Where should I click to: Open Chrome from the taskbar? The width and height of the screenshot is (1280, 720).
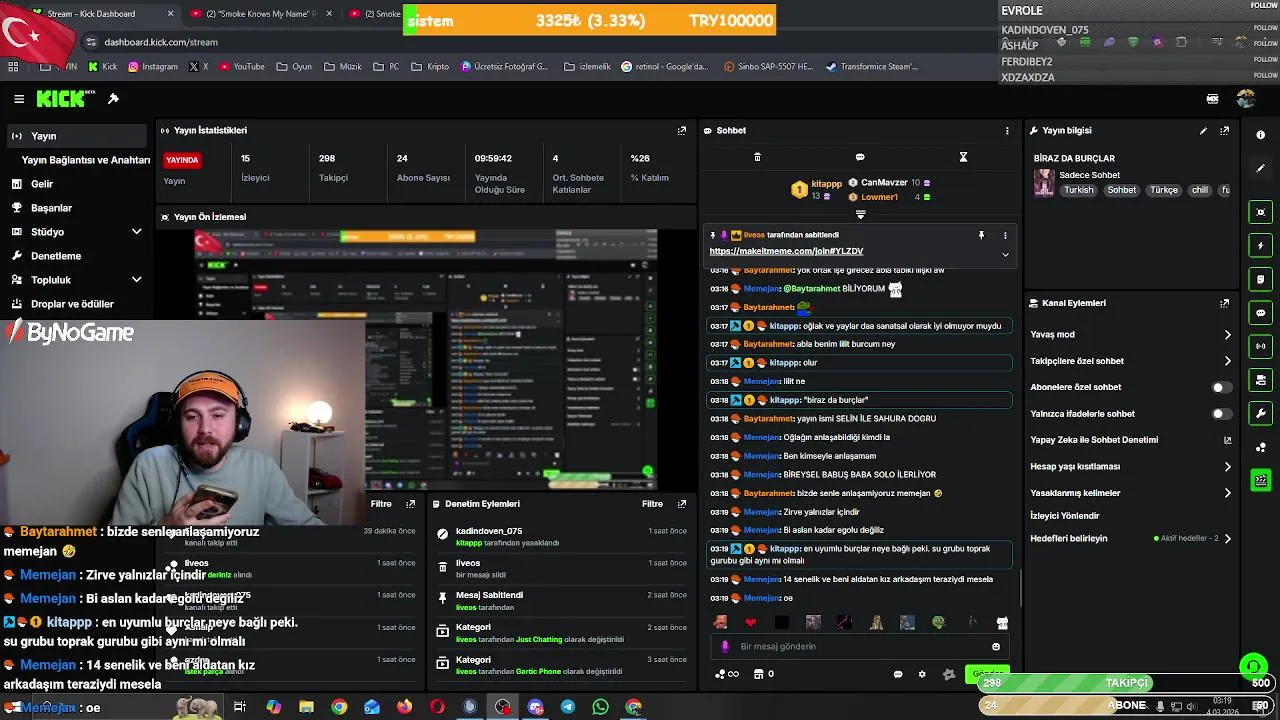coord(339,707)
